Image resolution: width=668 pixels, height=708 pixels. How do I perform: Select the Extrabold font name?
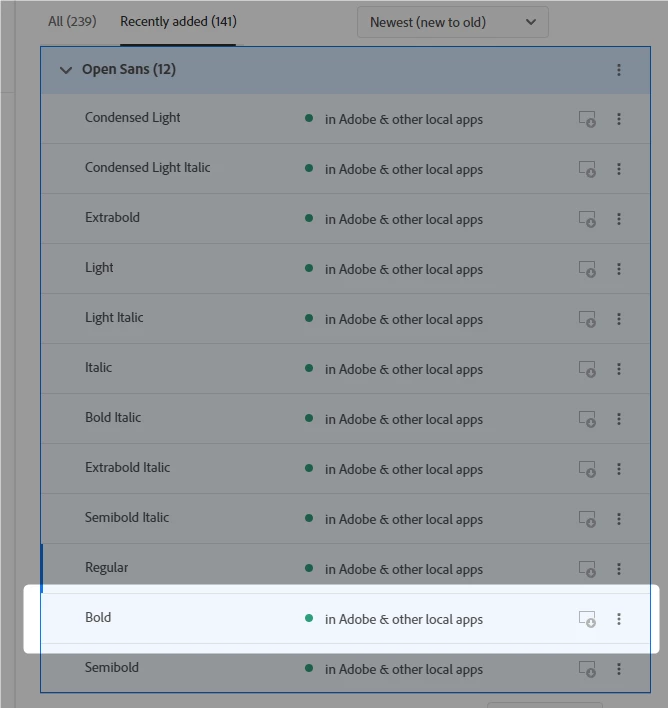112,218
